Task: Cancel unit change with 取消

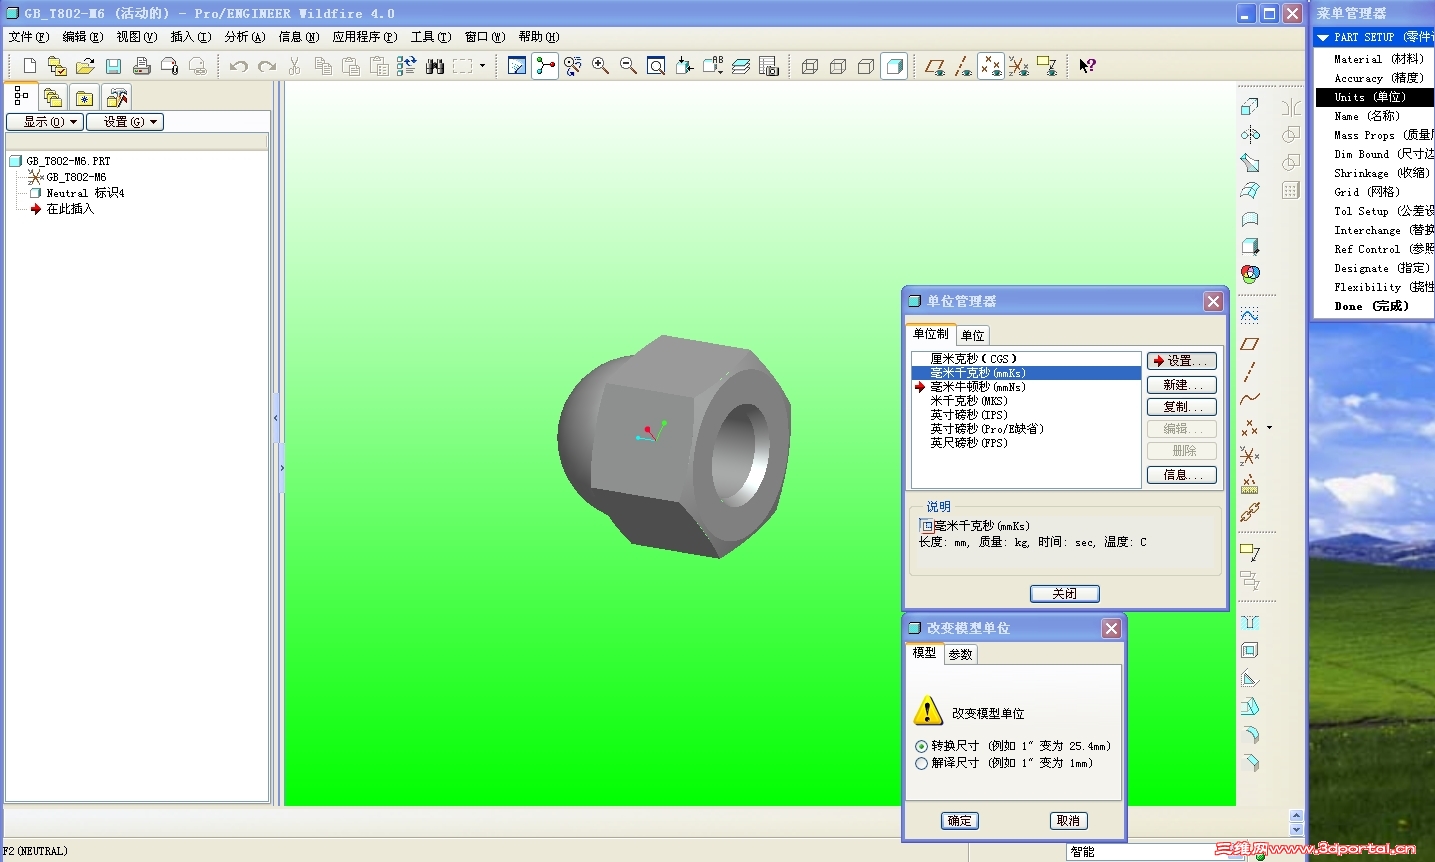Action: (x=1068, y=821)
